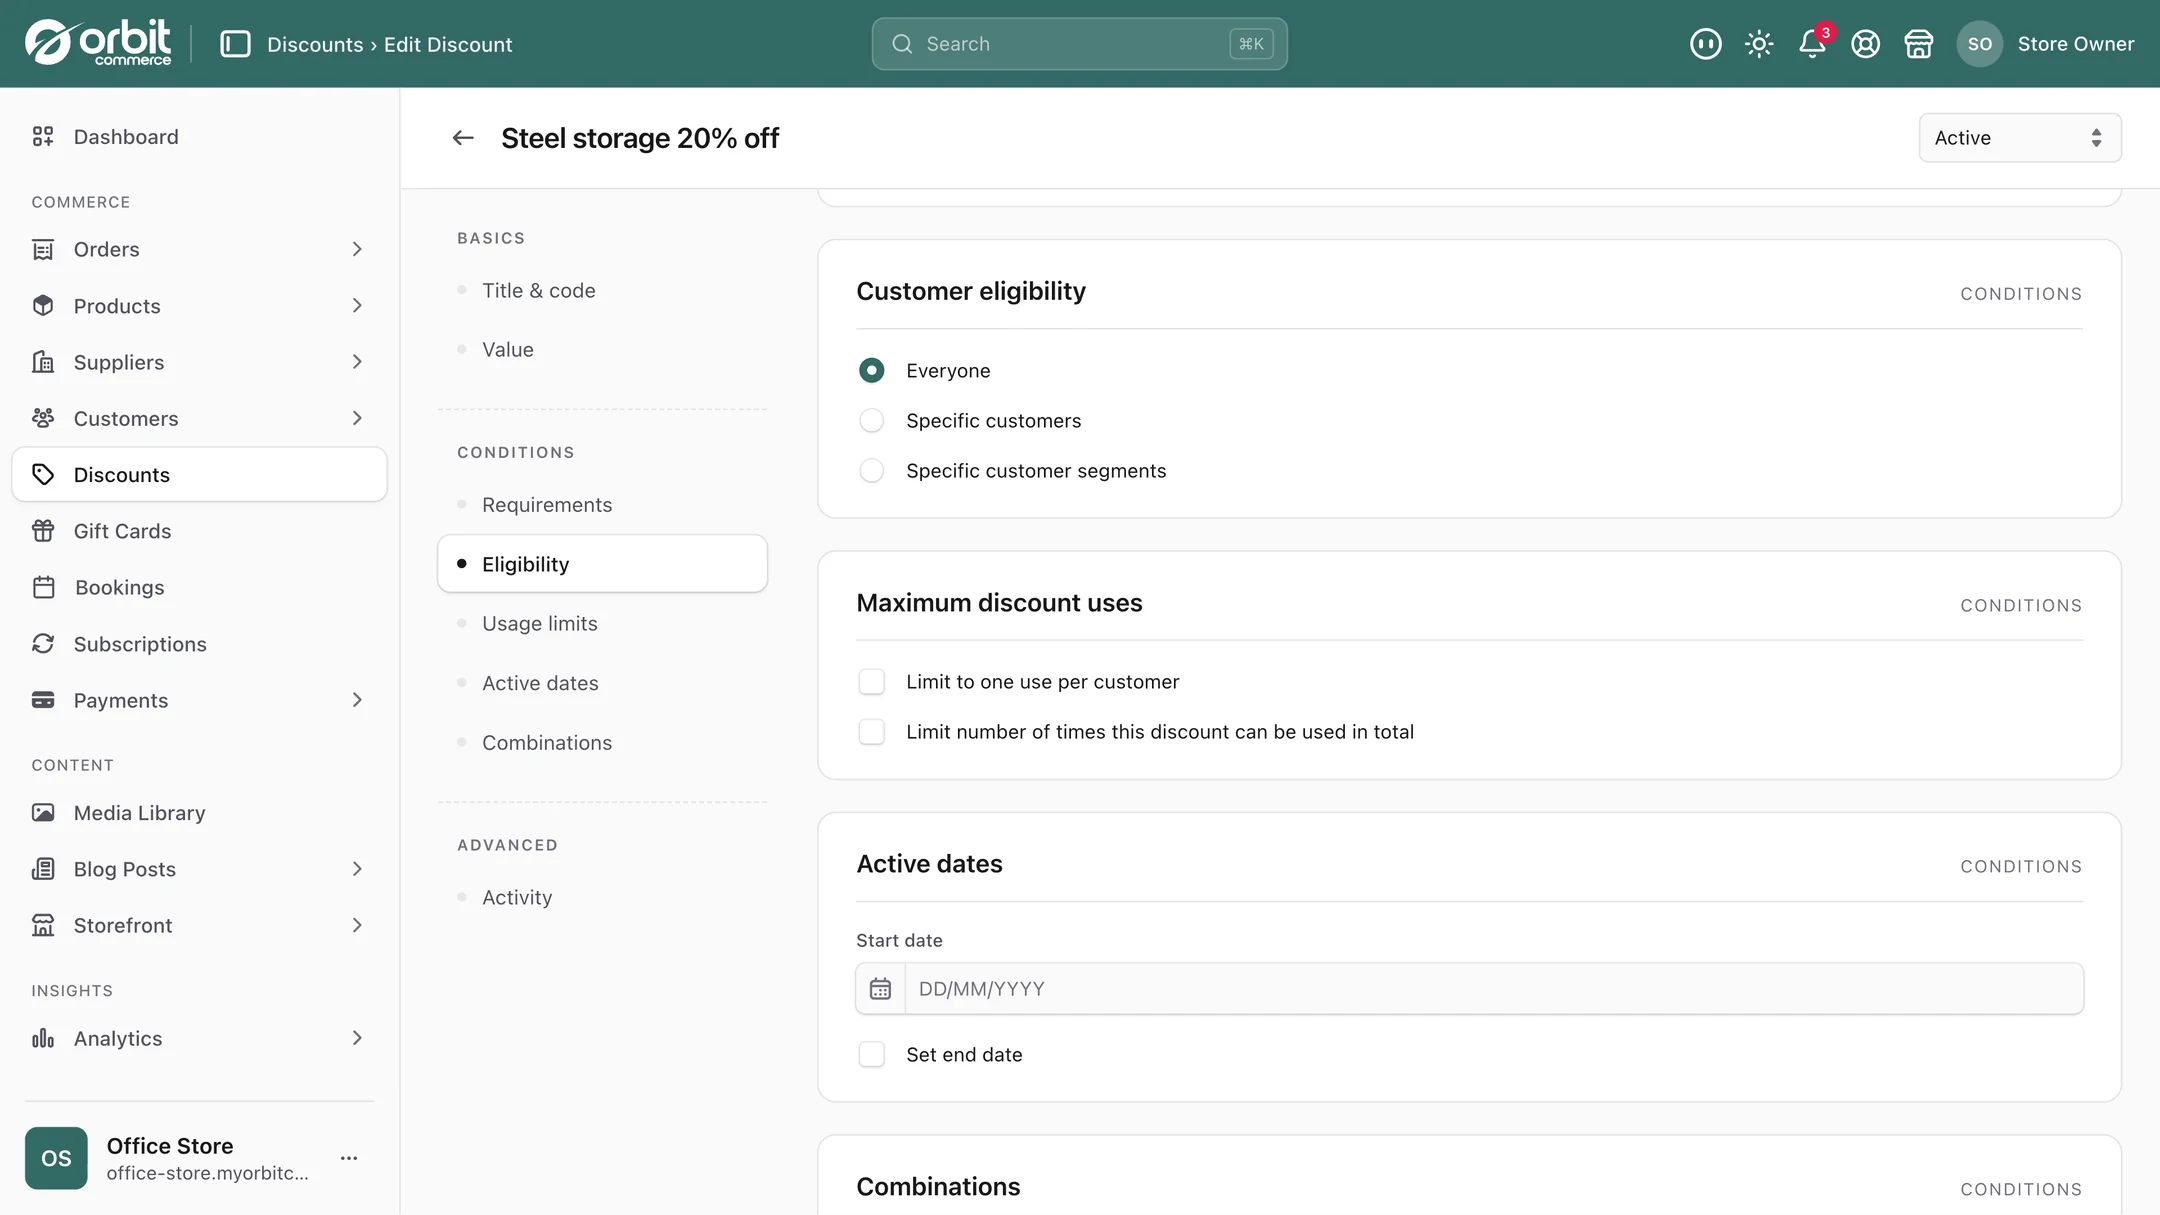Screen dimensions: 2160x1215
Task: Click the storefront icon in header
Action: 1918,44
